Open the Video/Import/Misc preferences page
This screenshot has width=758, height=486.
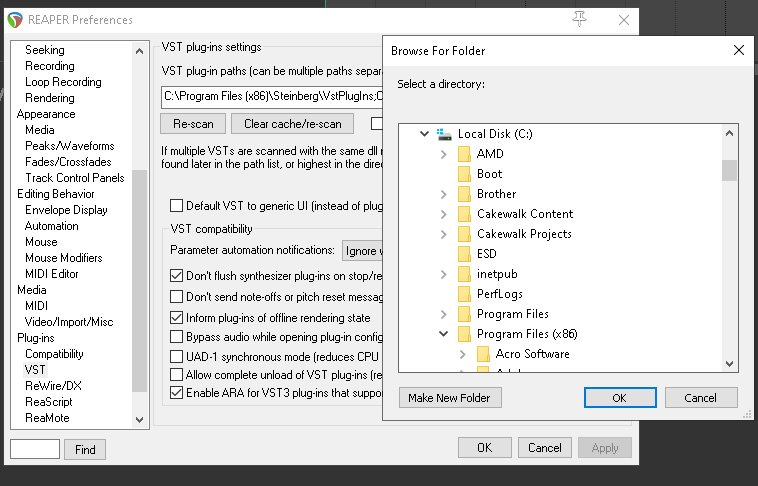(x=69, y=322)
